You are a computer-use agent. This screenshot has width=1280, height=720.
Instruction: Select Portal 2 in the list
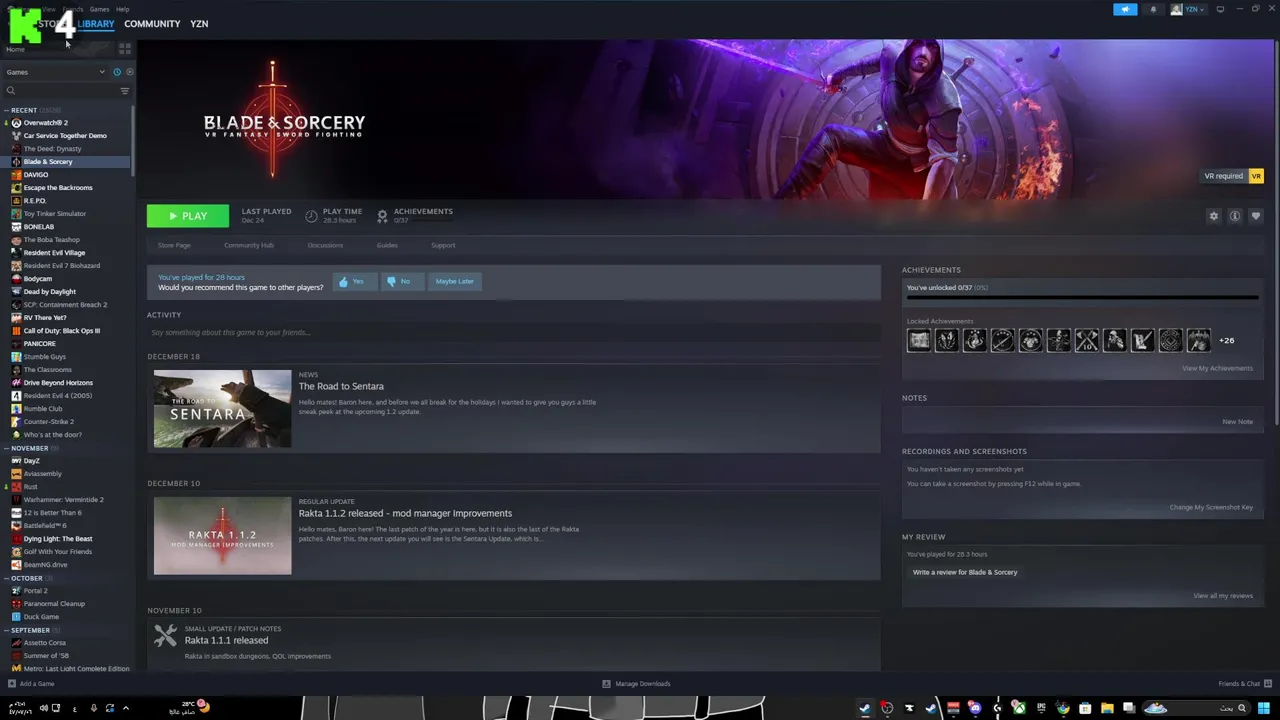pos(35,591)
